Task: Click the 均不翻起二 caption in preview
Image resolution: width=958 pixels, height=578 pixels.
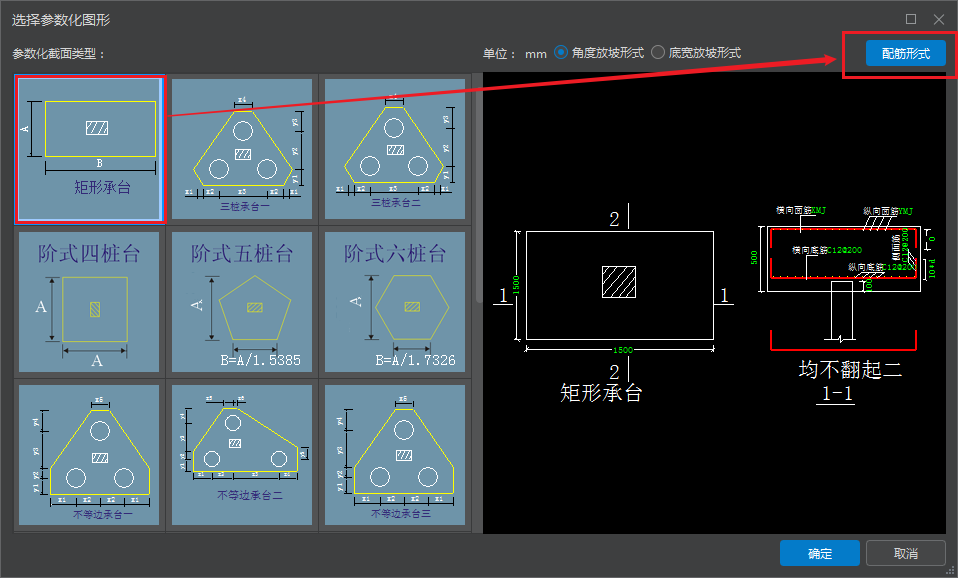Action: (x=850, y=370)
